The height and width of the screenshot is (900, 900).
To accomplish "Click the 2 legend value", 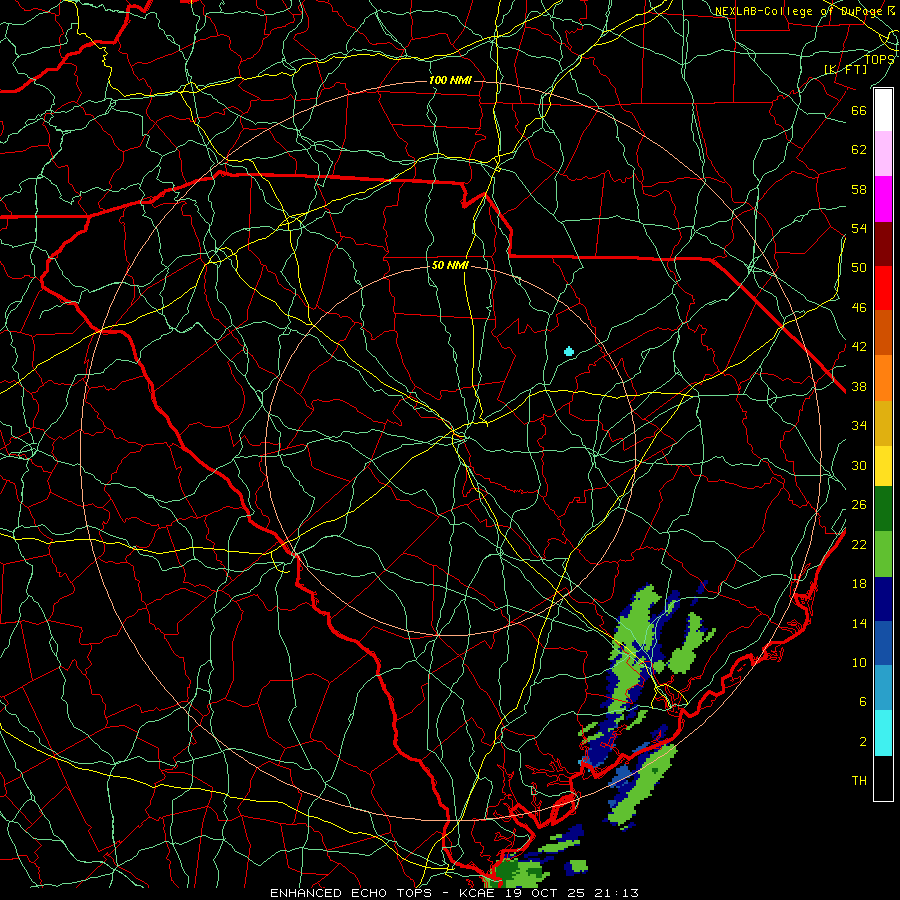I will 863,742.
